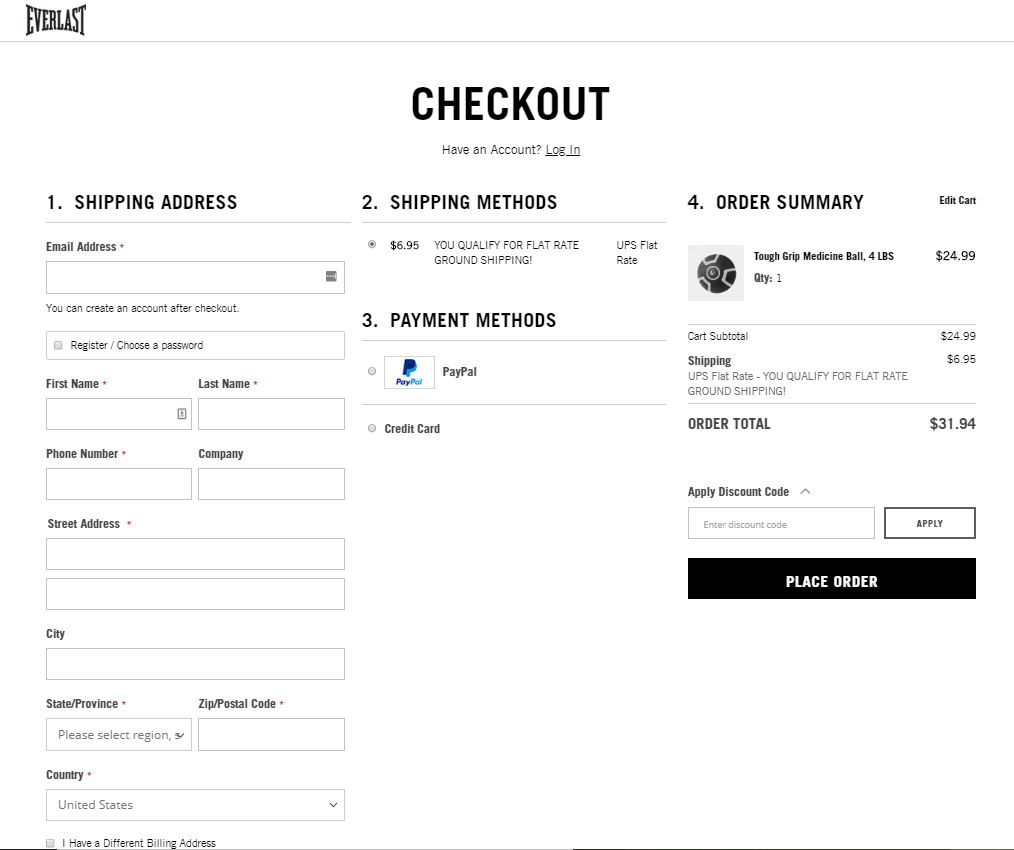Image resolution: width=1014 pixels, height=850 pixels.
Task: Select the $6.95 UPS Flat Rate shipping
Action: pos(372,245)
